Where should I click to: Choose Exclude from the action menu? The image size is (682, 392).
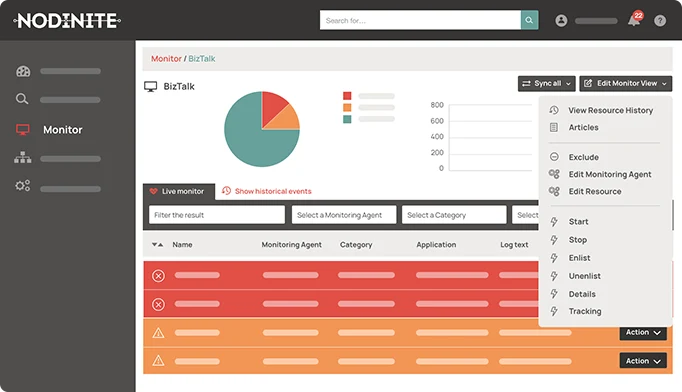pos(584,157)
